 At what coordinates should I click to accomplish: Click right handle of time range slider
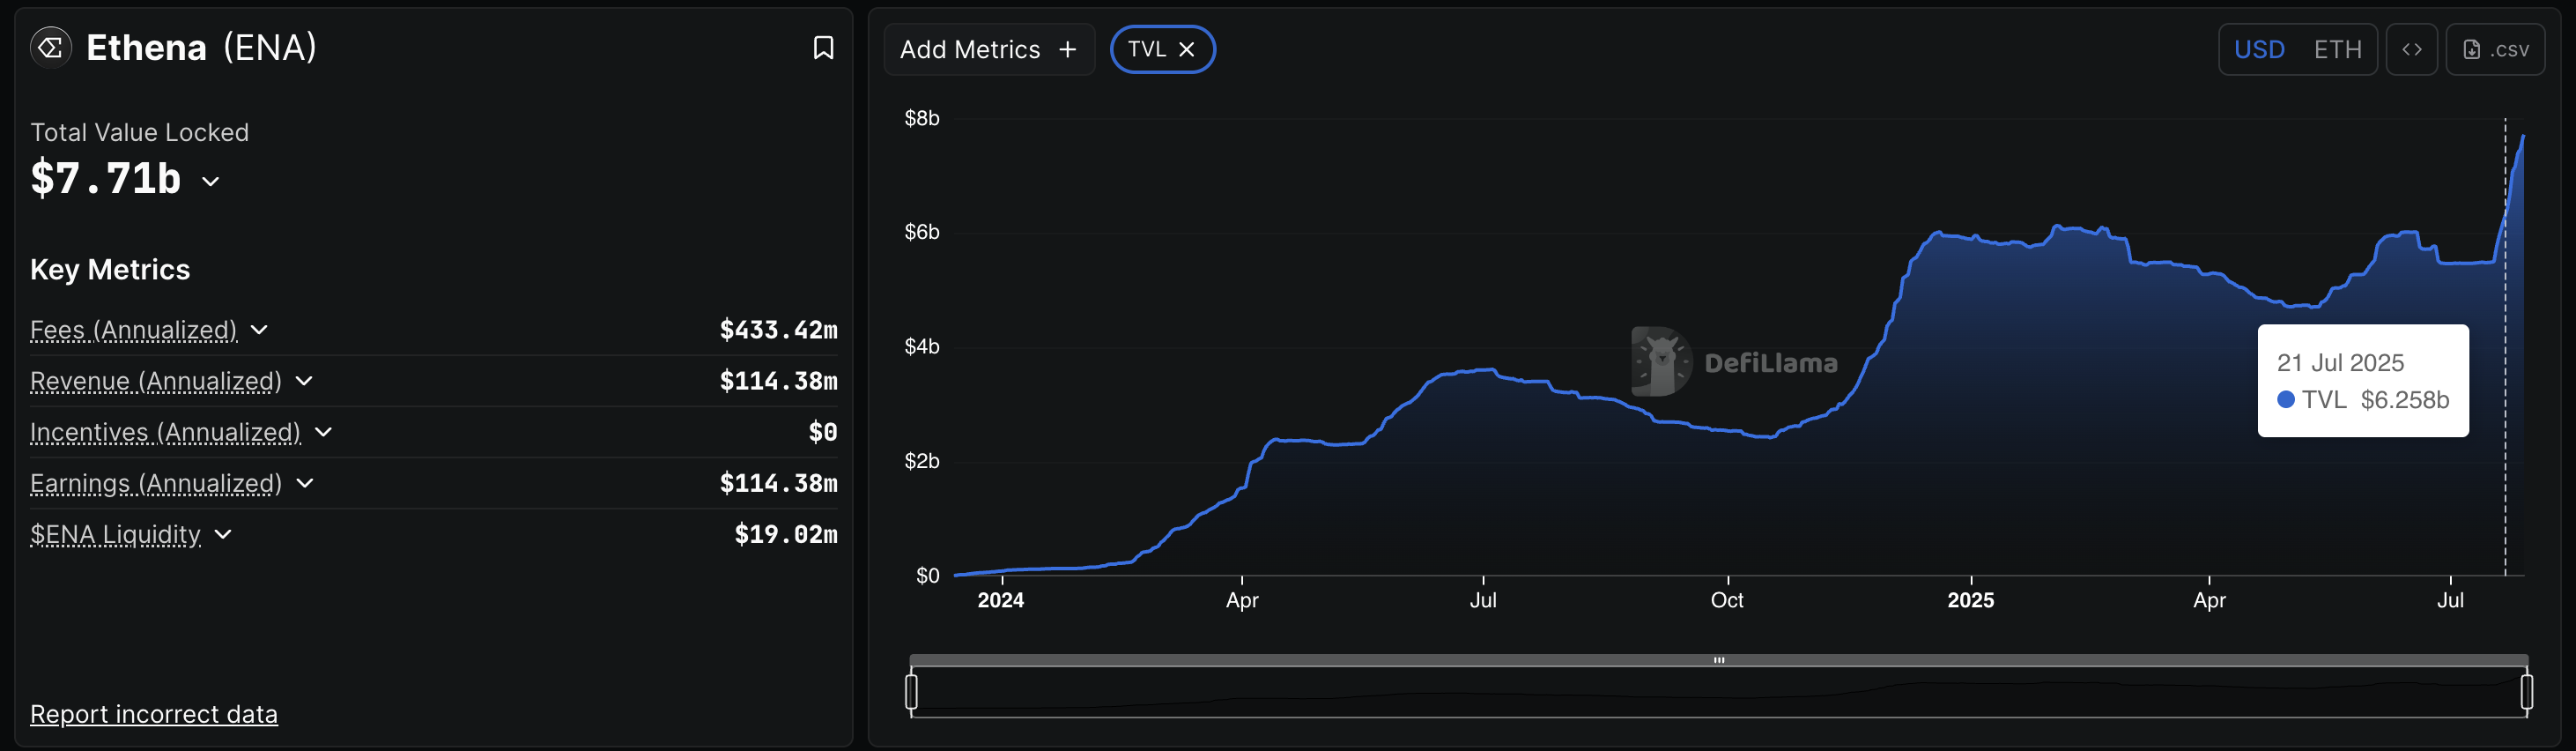click(2526, 691)
